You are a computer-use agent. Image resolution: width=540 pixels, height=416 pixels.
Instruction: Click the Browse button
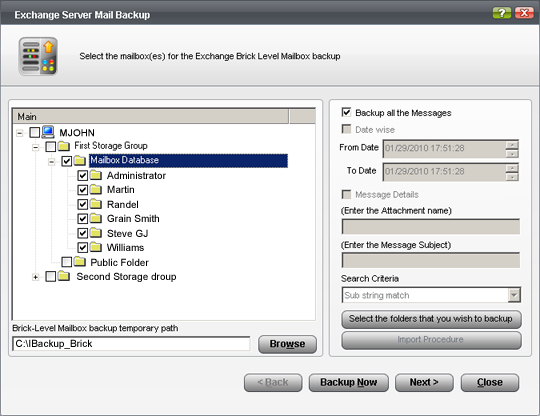tap(287, 344)
